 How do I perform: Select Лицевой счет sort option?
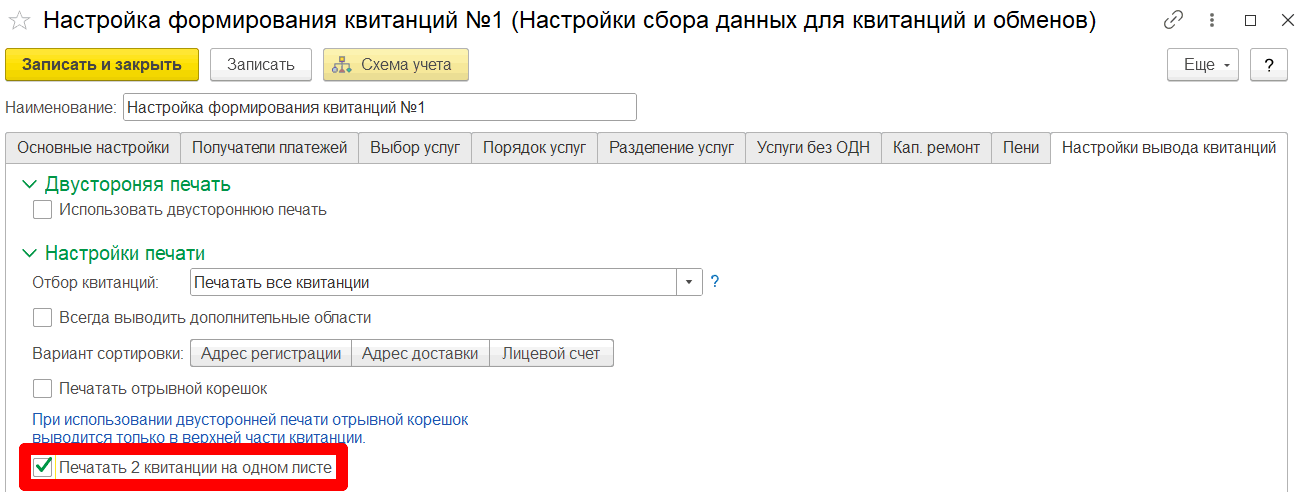point(551,353)
